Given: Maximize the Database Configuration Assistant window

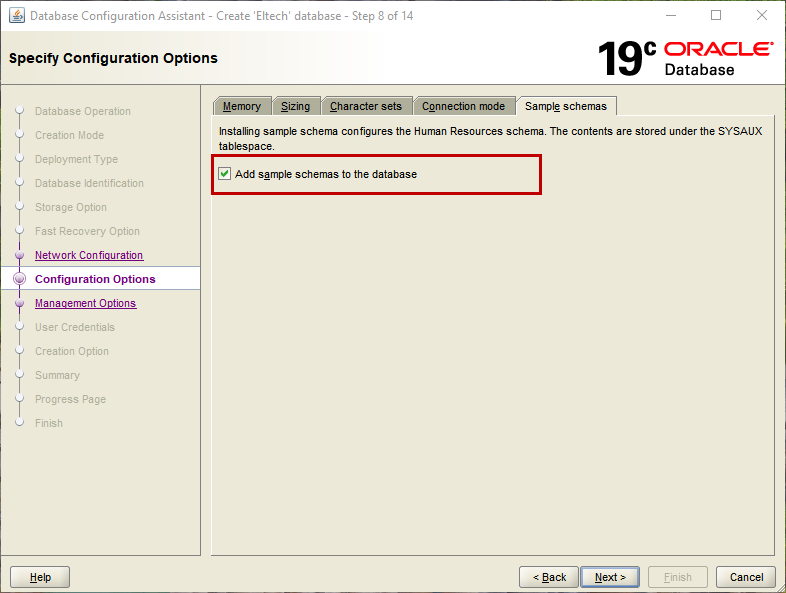Looking at the screenshot, I should (716, 16).
